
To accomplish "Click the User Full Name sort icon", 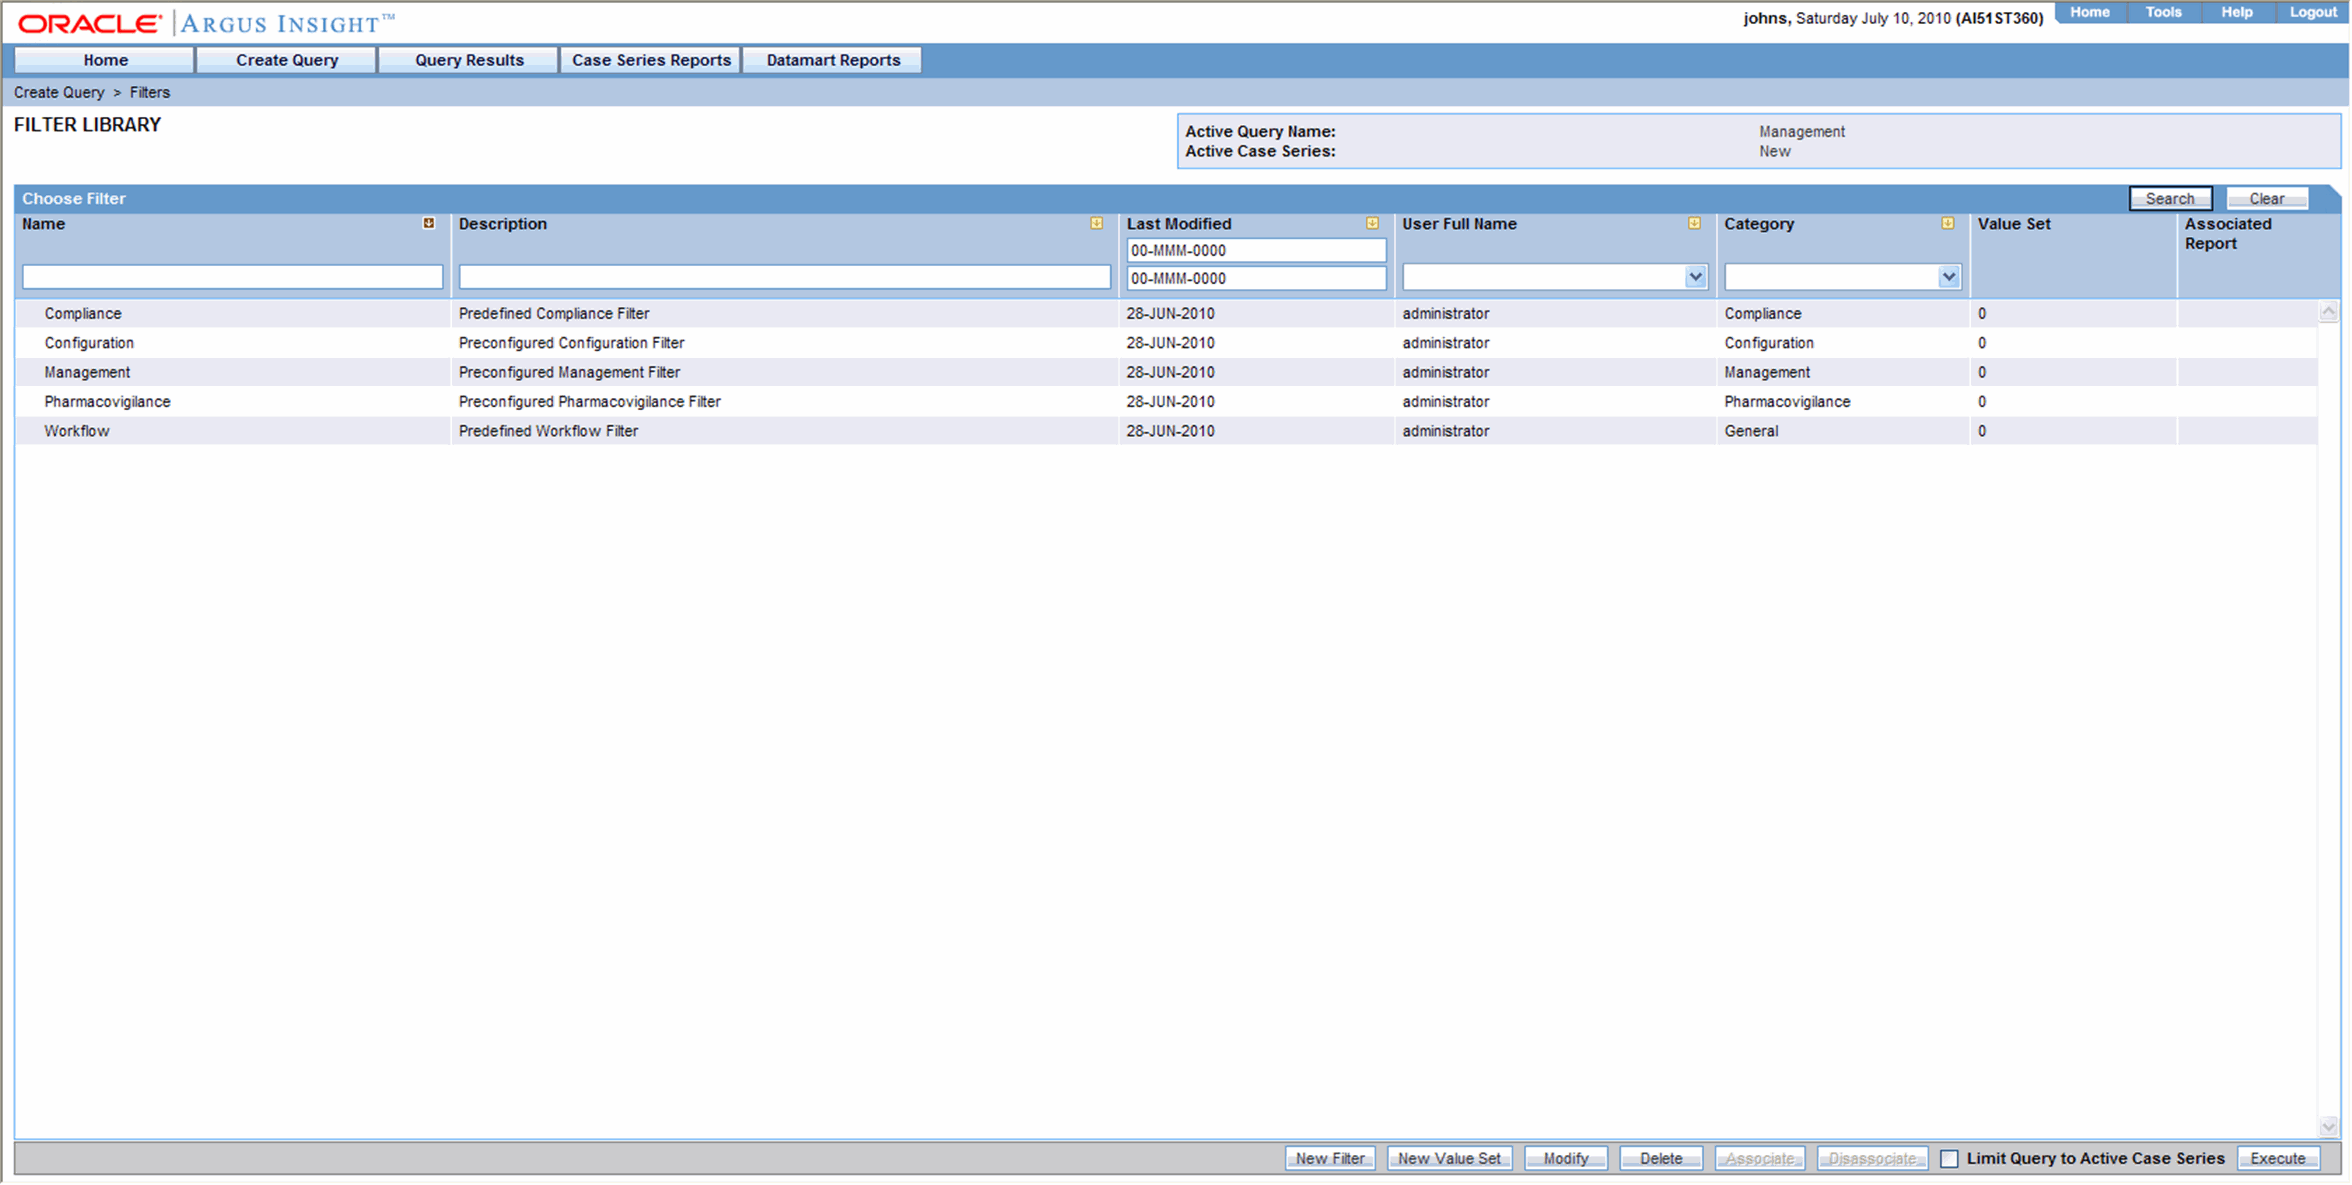I will coord(1694,224).
